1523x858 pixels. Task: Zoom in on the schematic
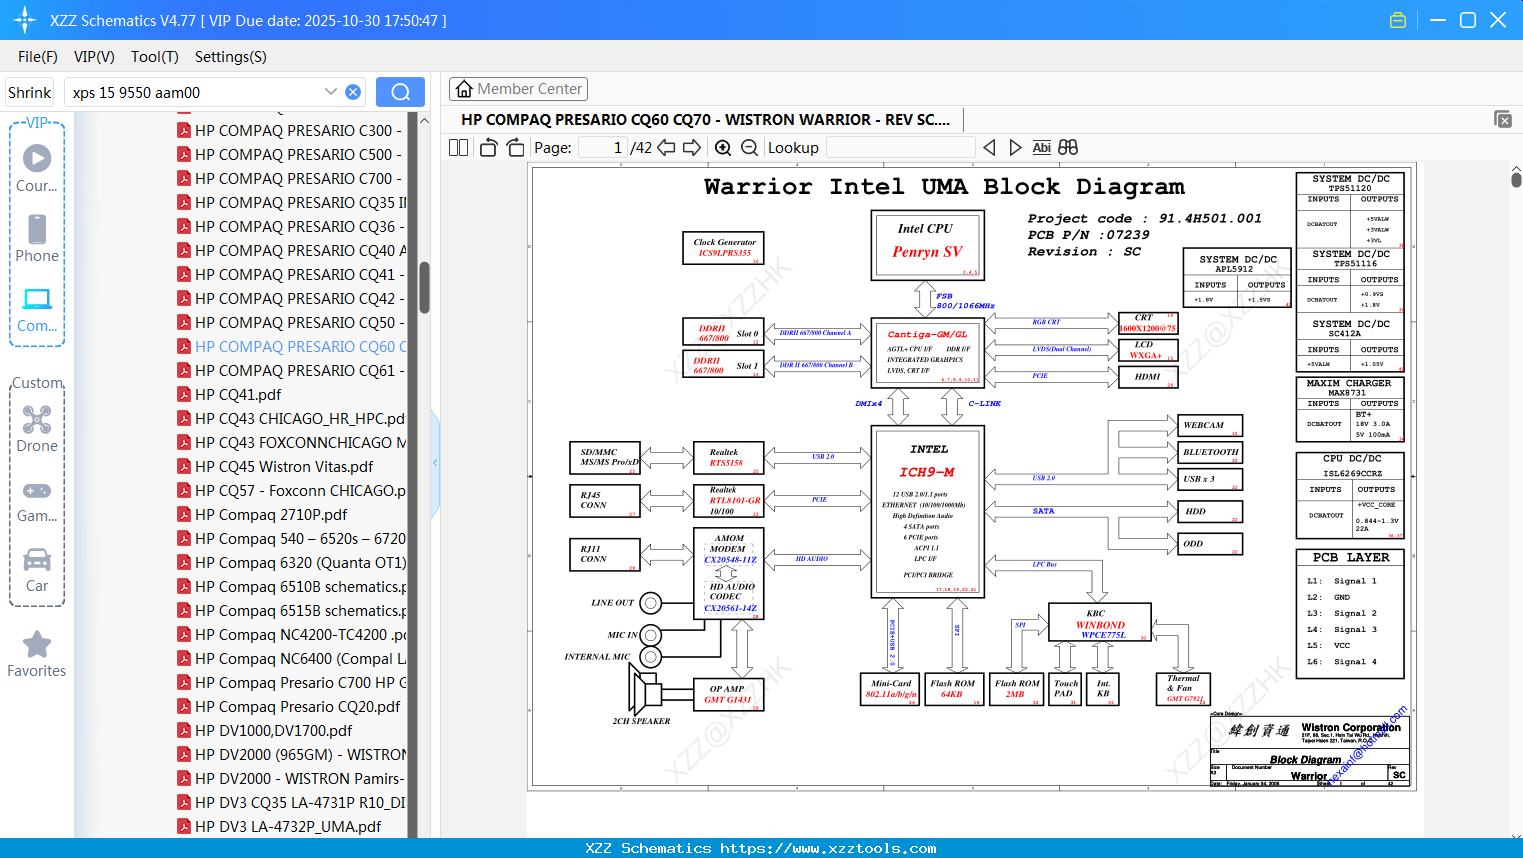pos(723,147)
